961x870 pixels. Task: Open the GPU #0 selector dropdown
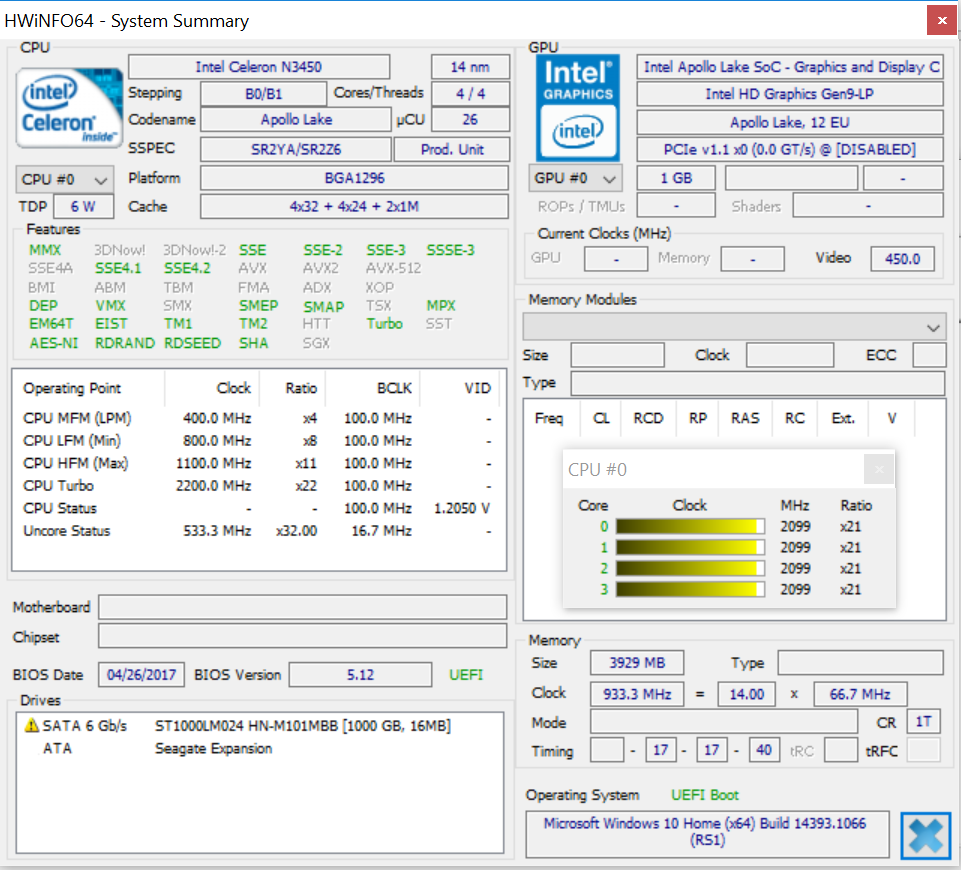click(x=575, y=178)
